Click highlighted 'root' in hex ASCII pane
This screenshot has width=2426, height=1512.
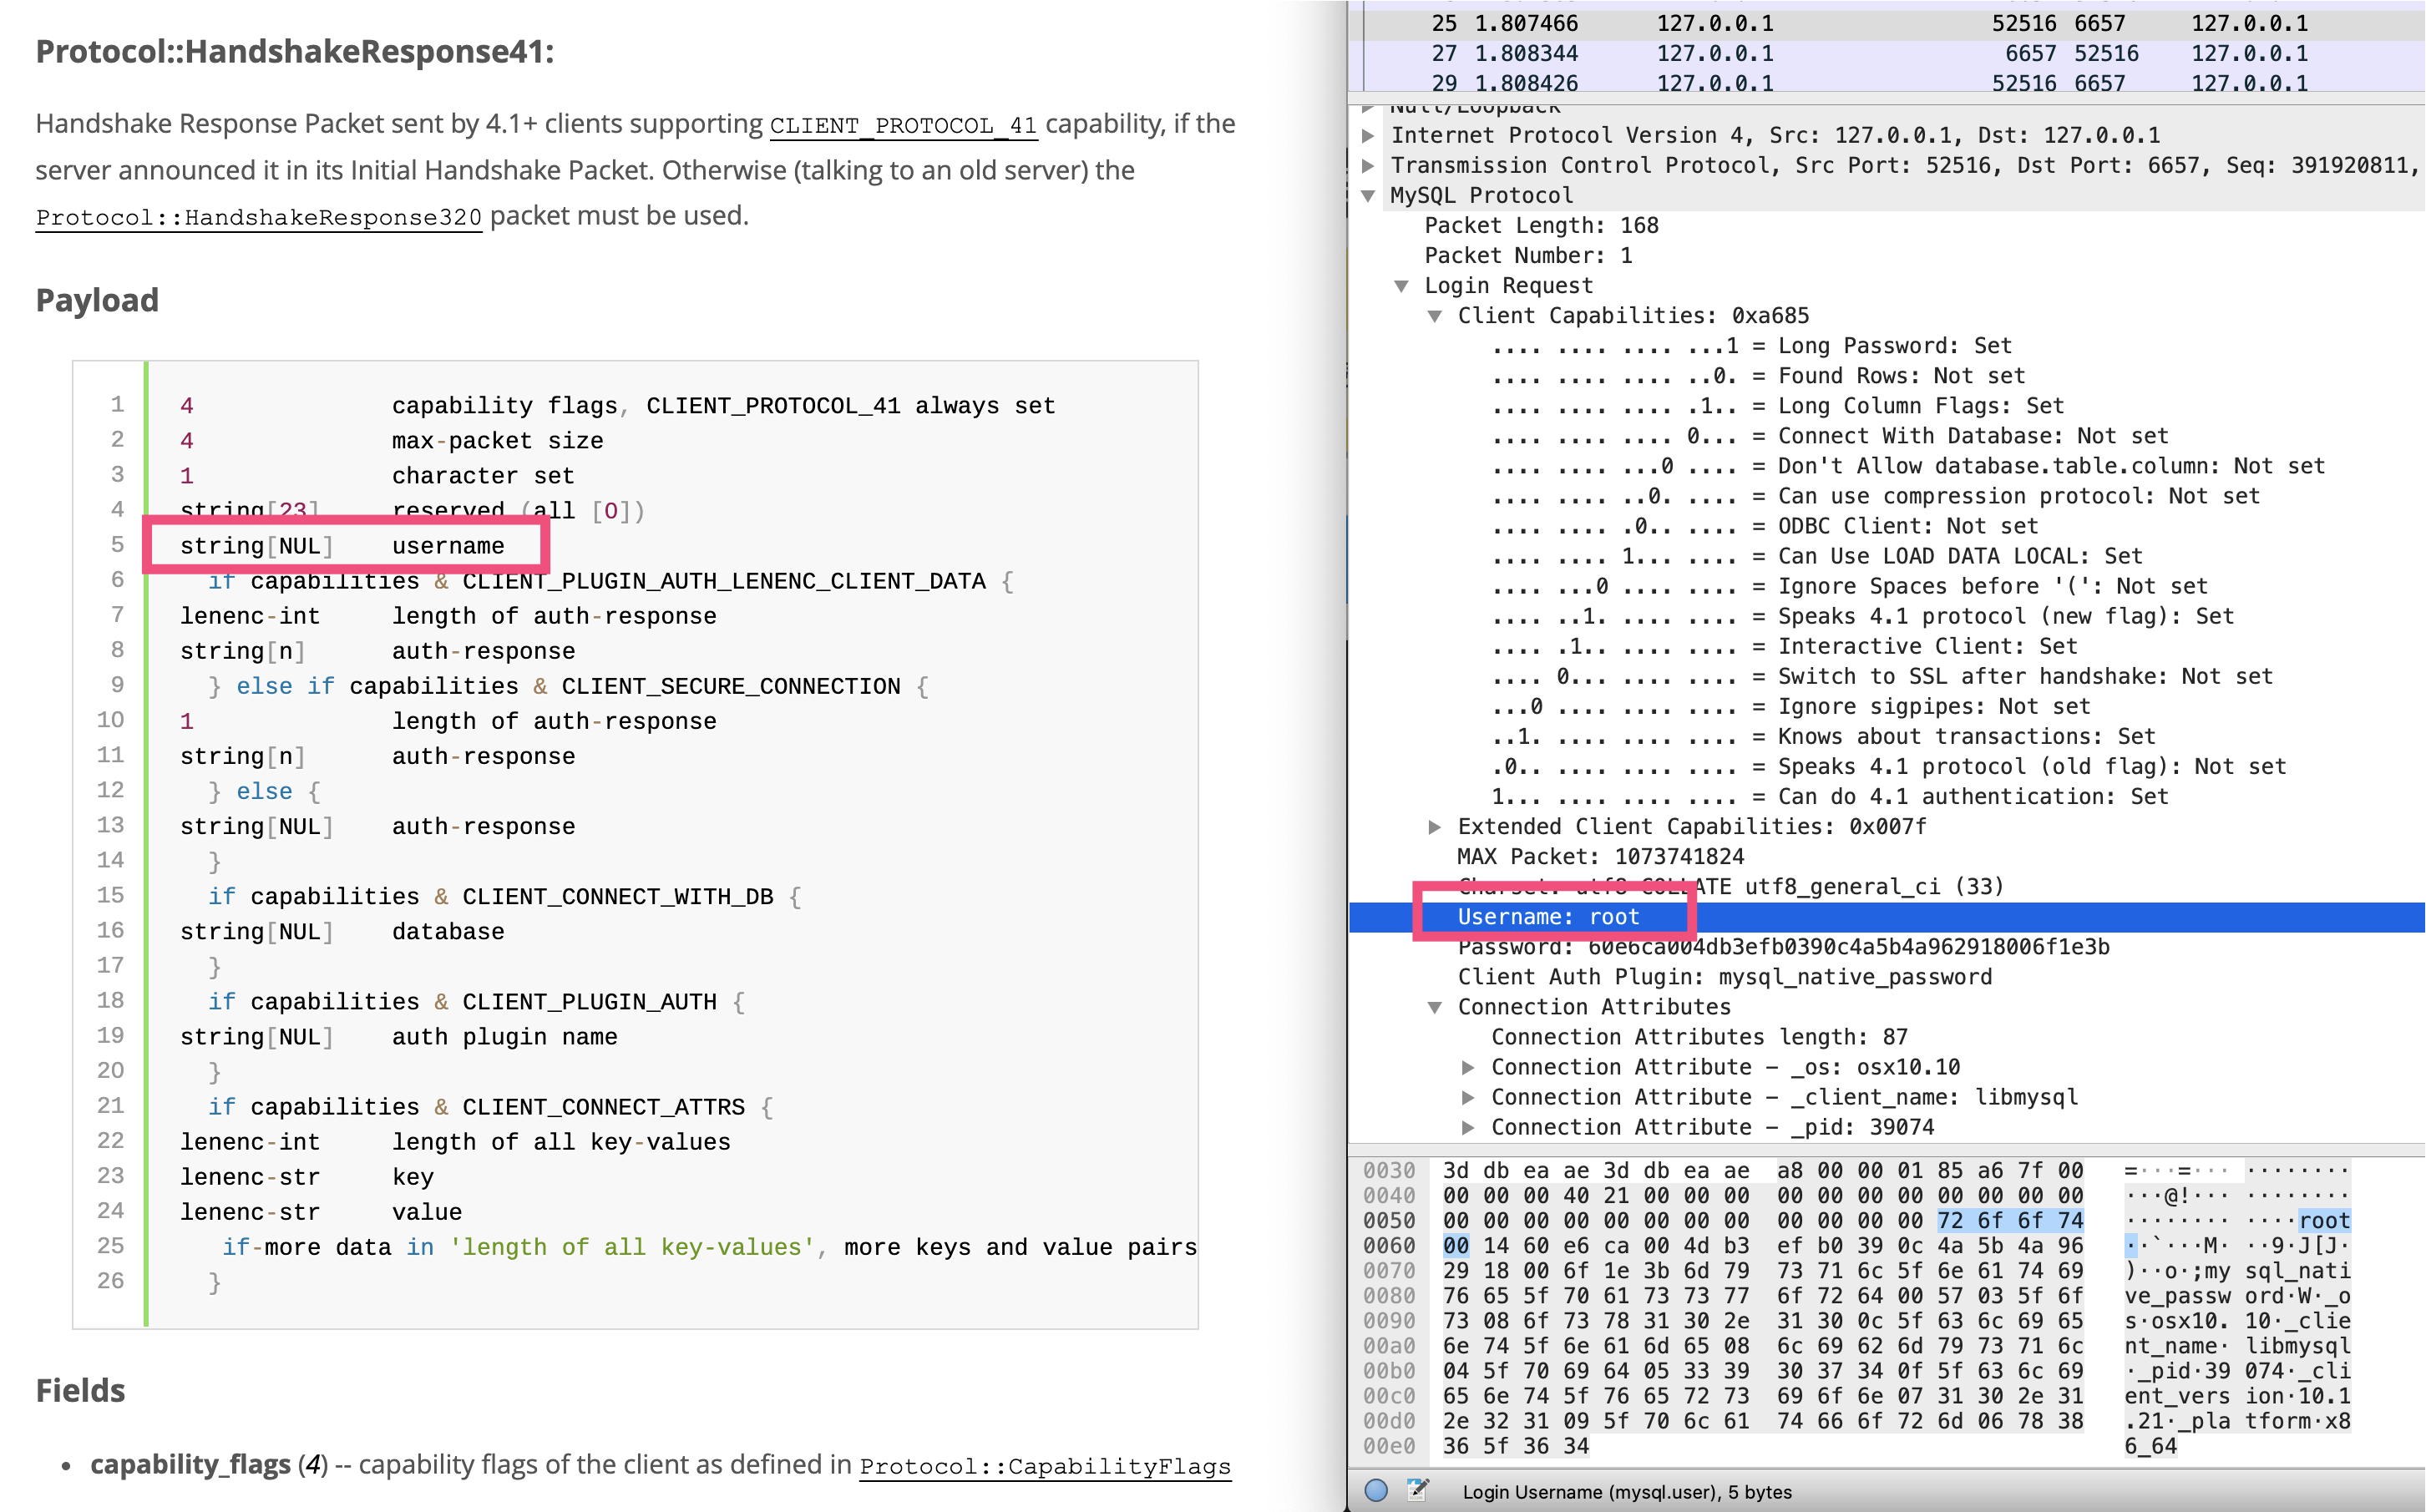[2324, 1220]
